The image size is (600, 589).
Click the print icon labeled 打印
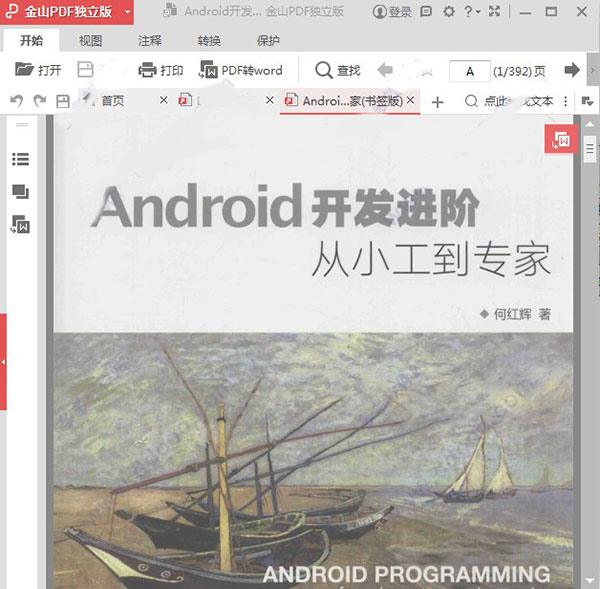click(x=160, y=70)
